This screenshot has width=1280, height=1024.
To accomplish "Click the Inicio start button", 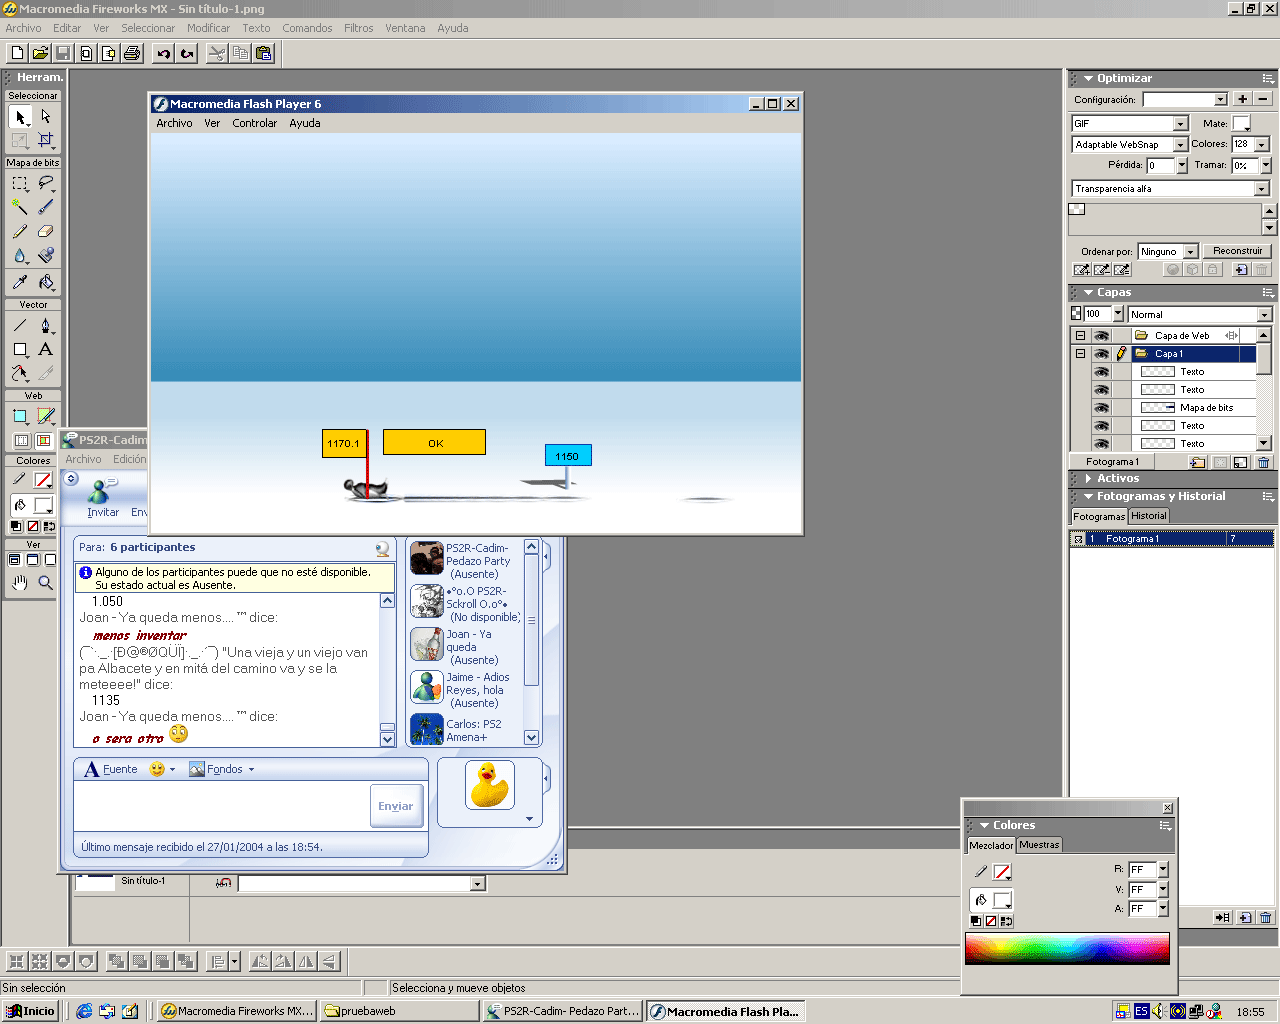I will pyautogui.click(x=30, y=1011).
